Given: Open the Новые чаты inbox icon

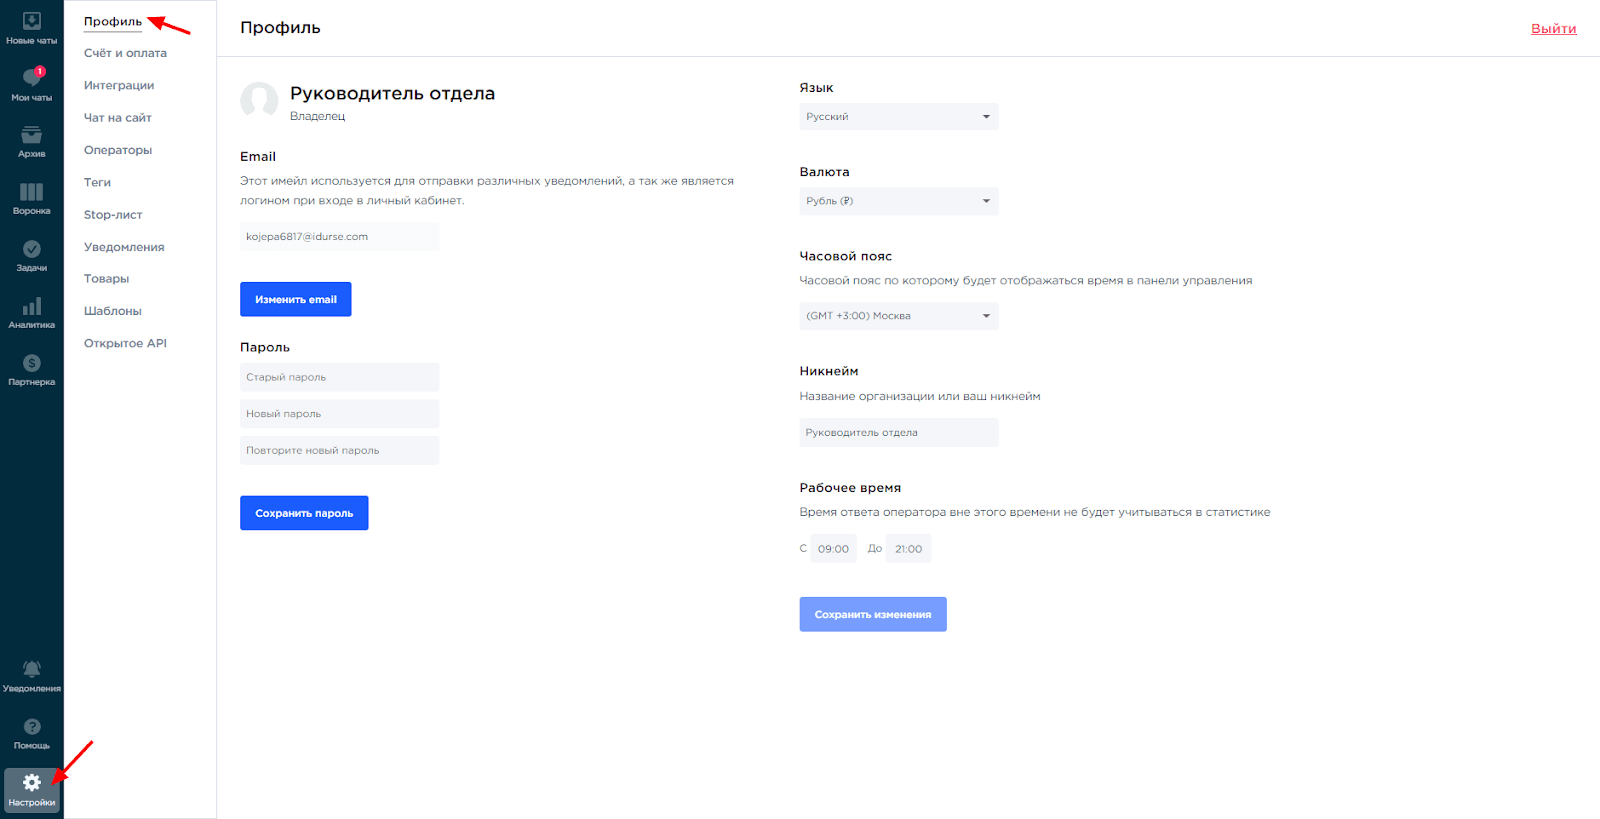Looking at the screenshot, I should [x=31, y=22].
